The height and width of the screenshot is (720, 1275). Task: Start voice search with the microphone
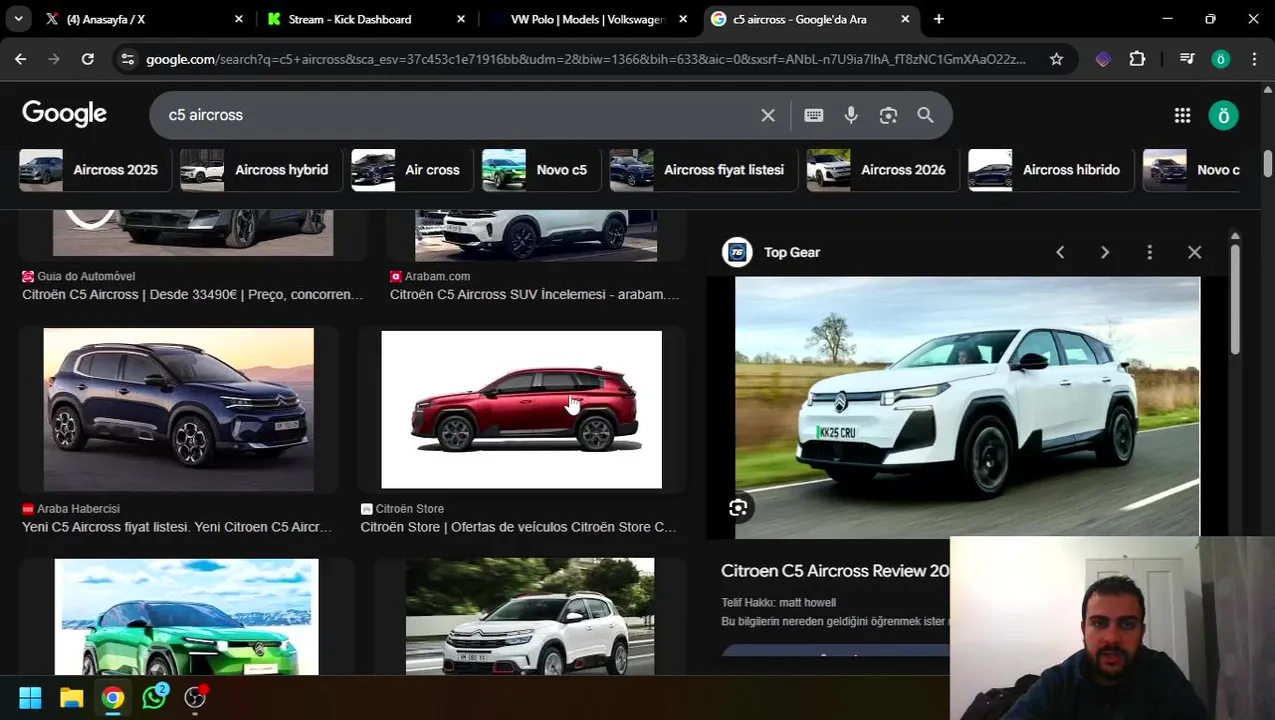click(x=851, y=115)
